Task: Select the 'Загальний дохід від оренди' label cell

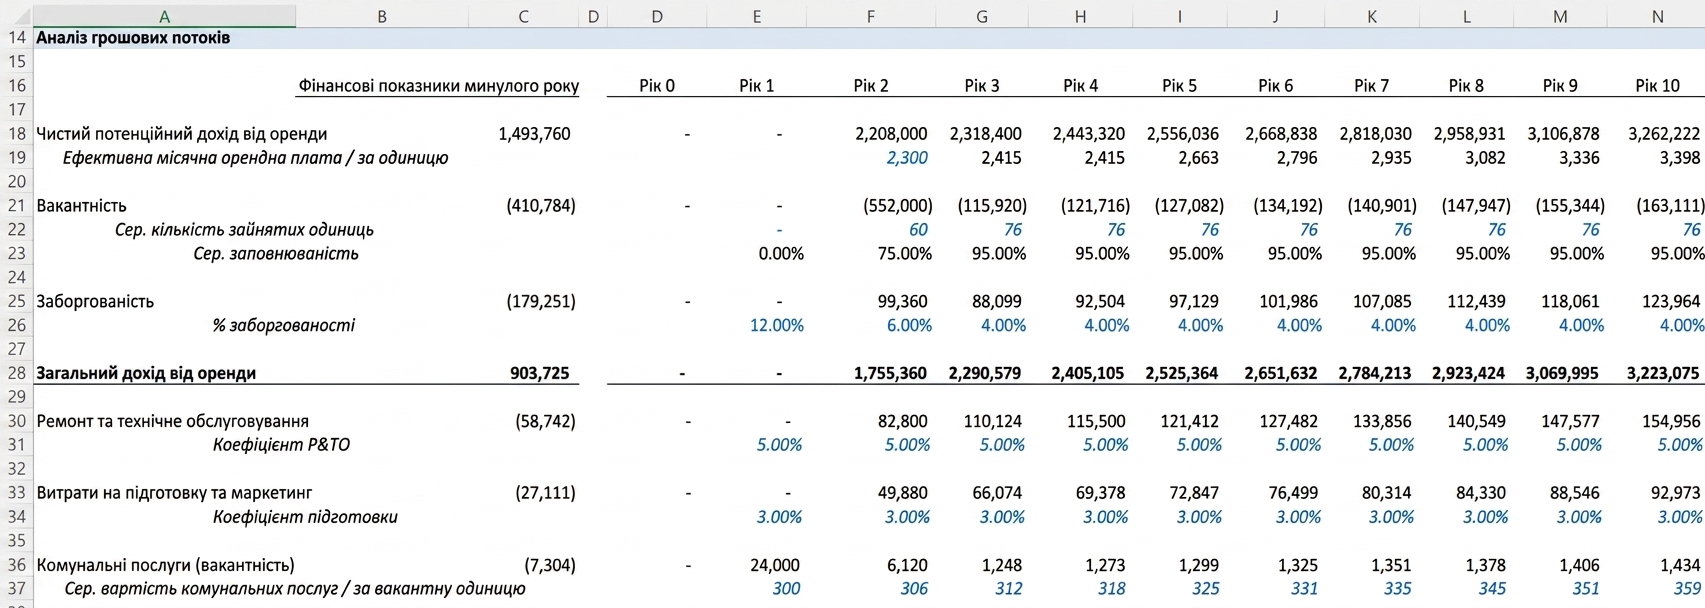Action: (x=146, y=373)
